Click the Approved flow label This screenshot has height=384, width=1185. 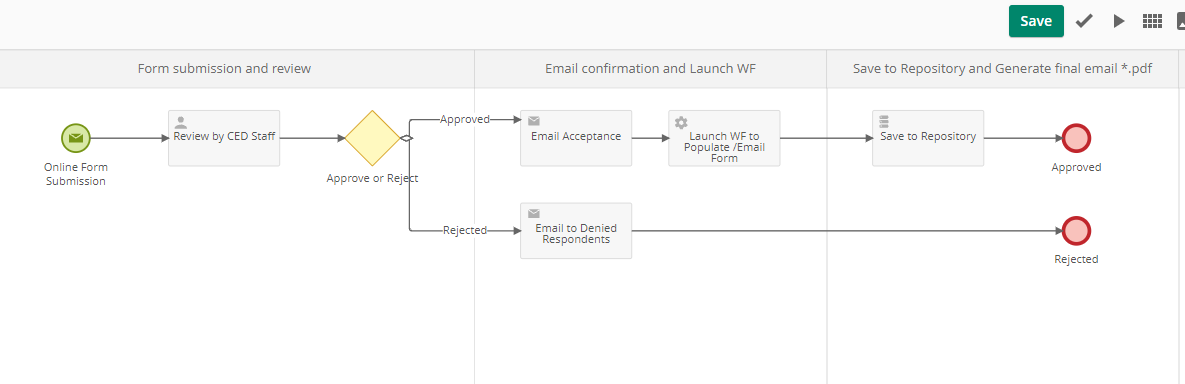[x=465, y=119]
